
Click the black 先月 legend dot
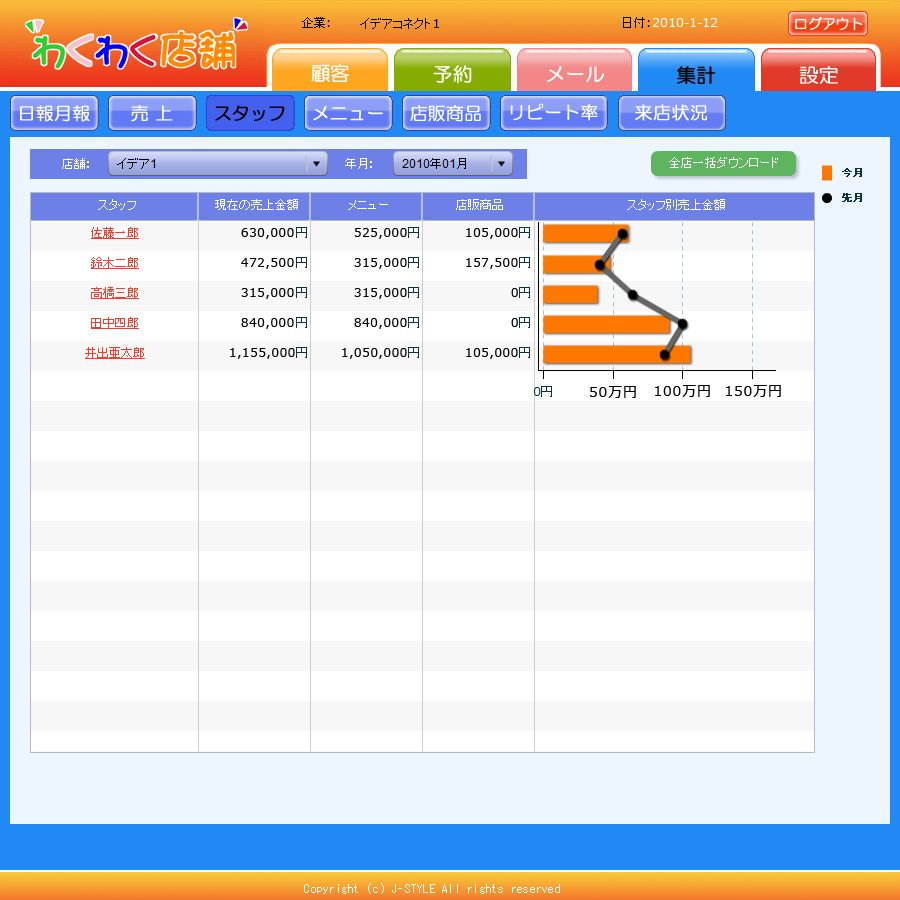click(826, 198)
